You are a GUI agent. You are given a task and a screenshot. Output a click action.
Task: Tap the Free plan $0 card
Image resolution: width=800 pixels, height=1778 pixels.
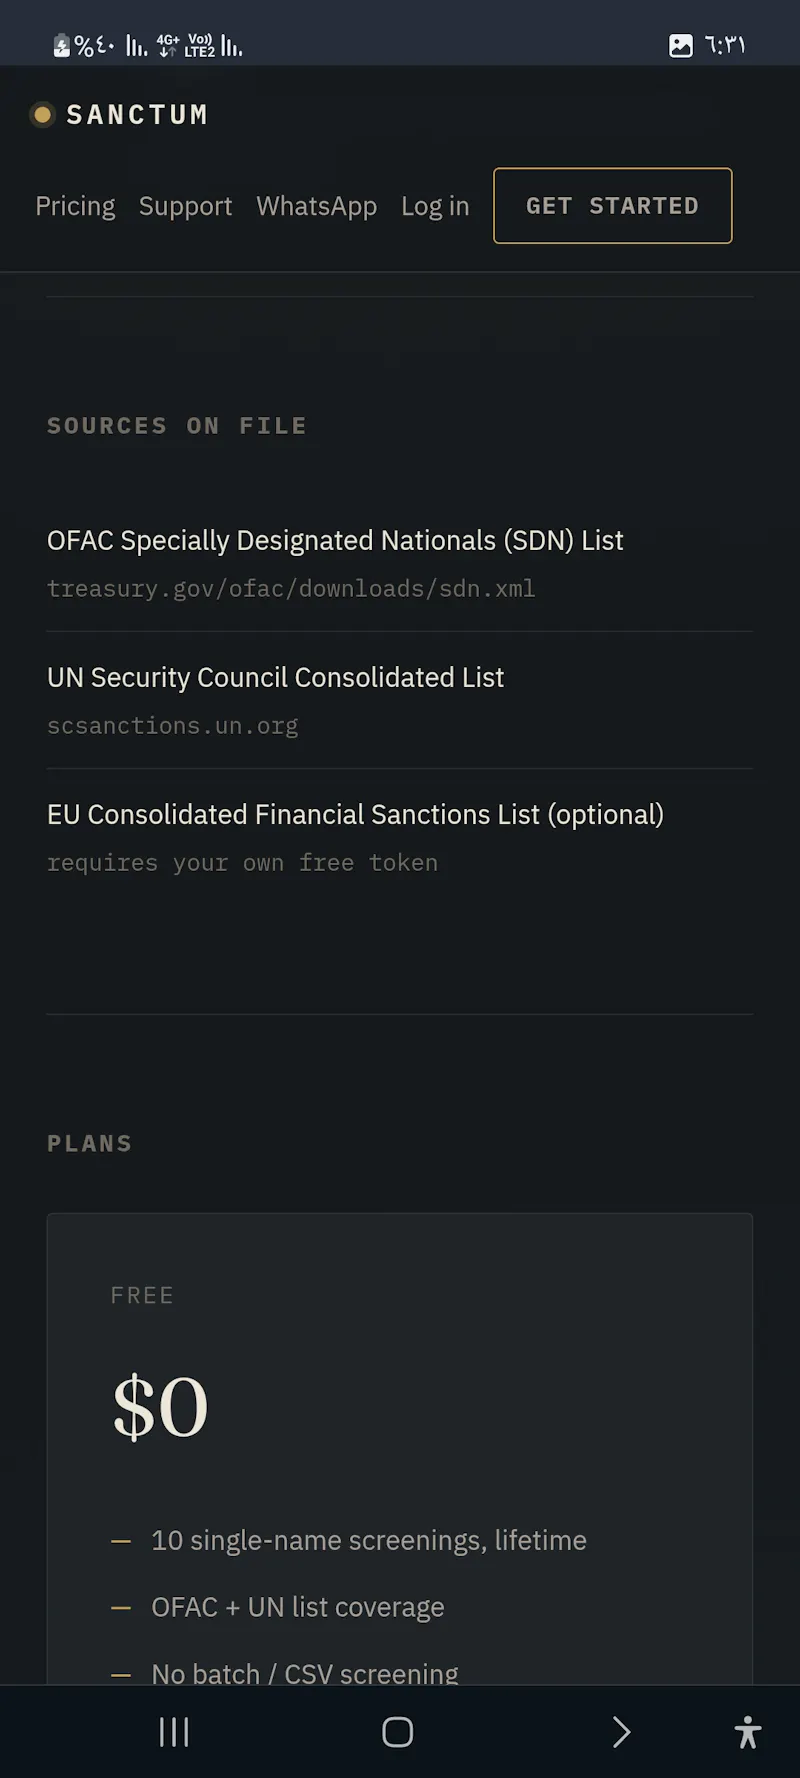coord(400,1448)
